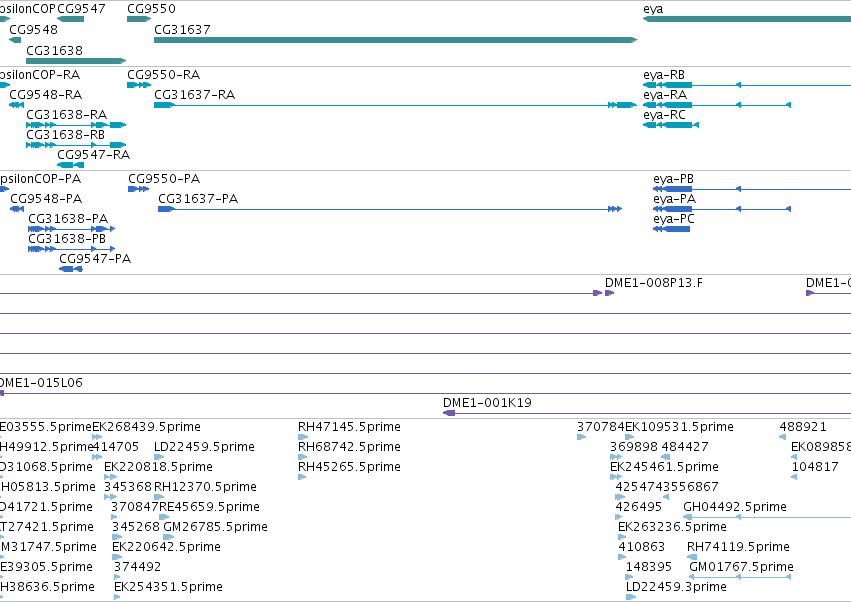Click the CG31637-PA protein label
Viewport: 851px width, 602px height.
198,199
